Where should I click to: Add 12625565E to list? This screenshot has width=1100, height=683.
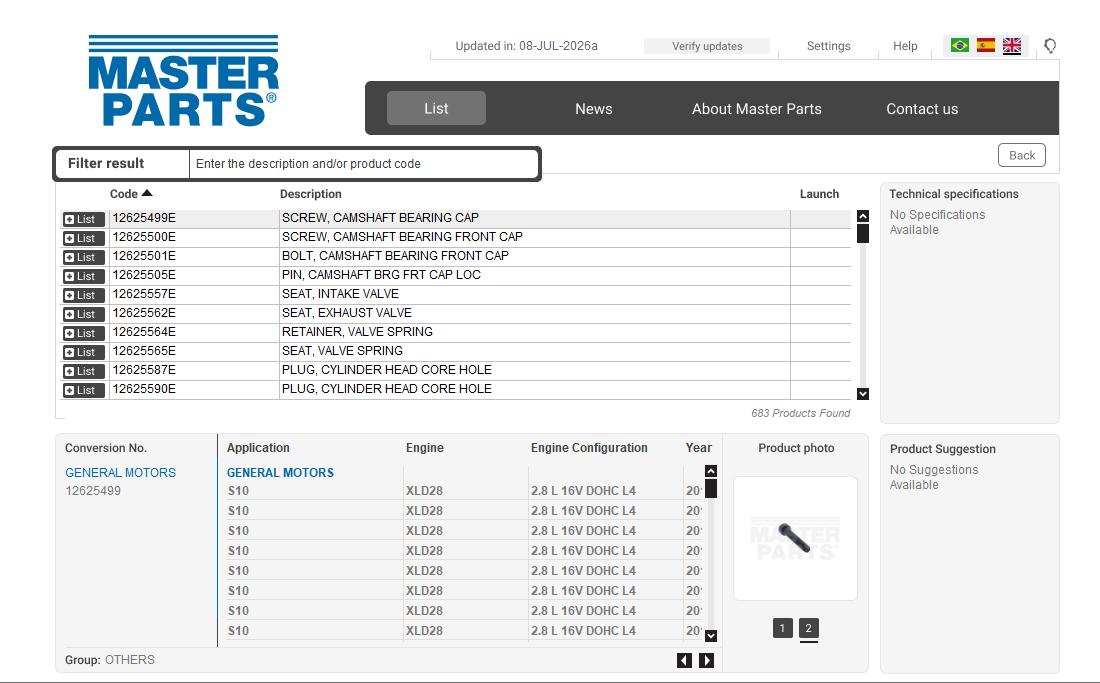coord(83,351)
